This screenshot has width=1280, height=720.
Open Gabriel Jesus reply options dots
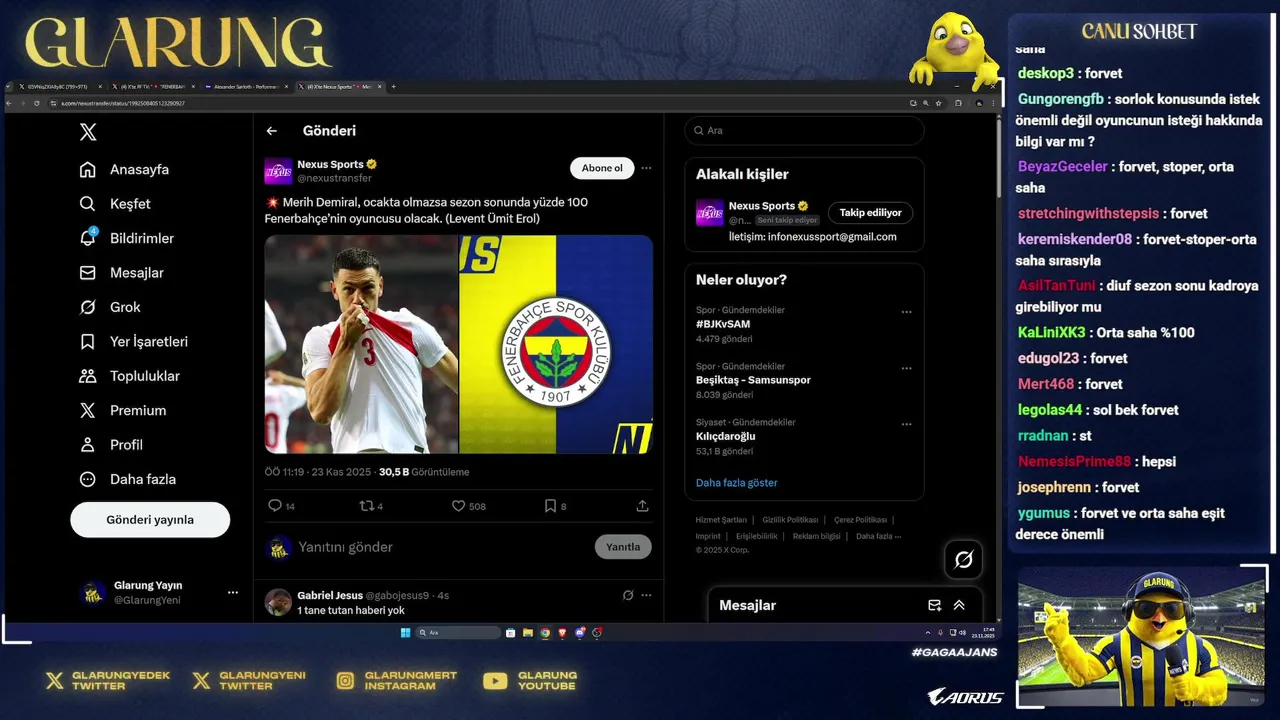[x=646, y=595]
